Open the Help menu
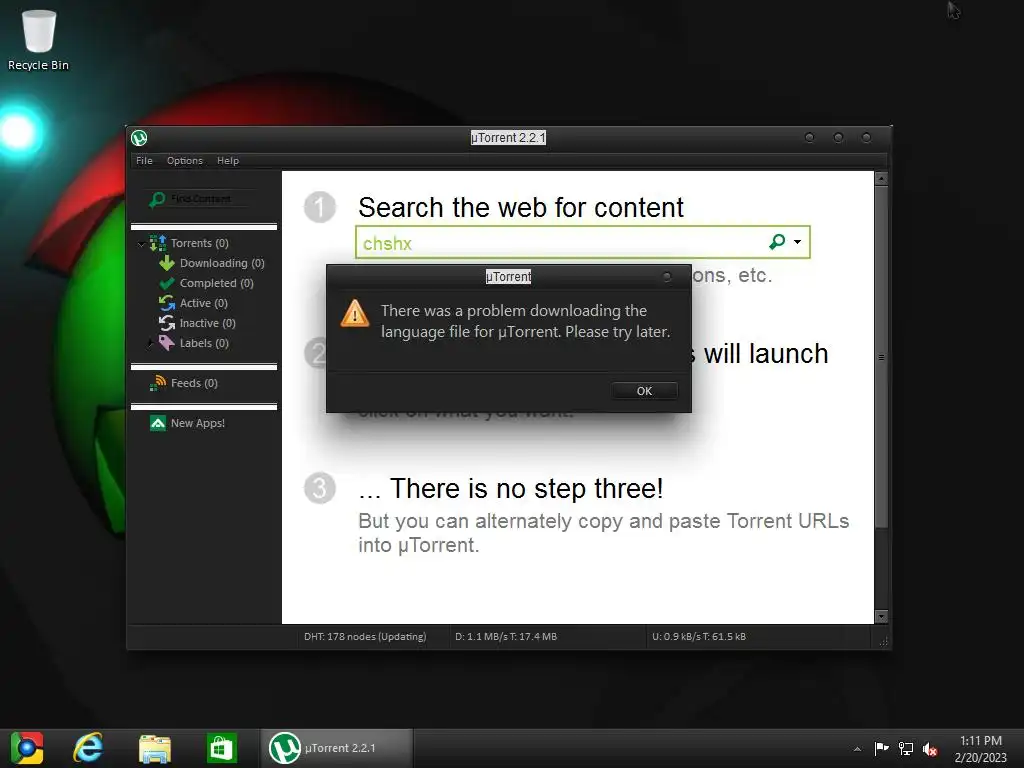1024x768 pixels. pos(228,161)
